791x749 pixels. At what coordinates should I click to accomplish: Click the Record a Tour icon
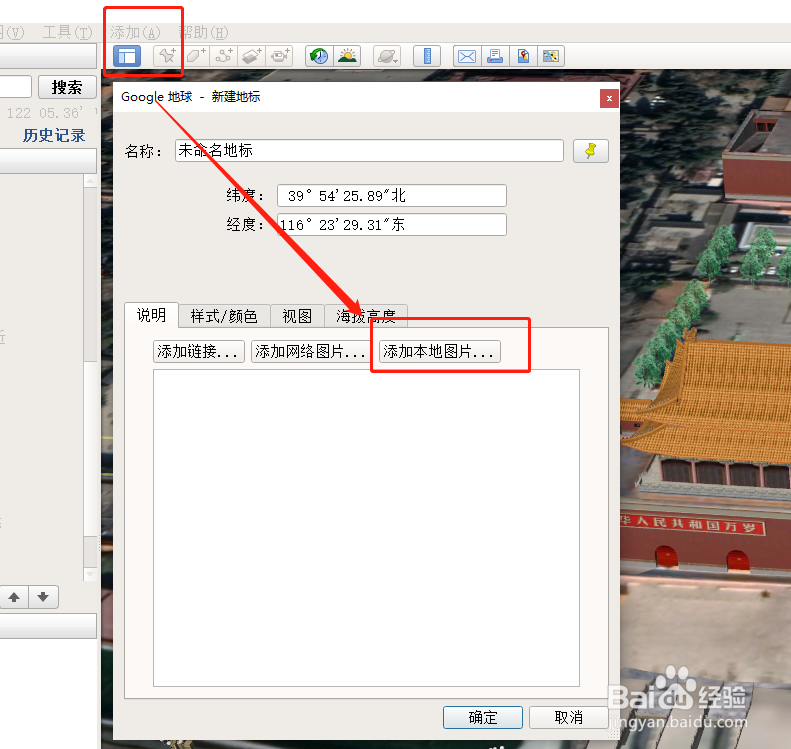coord(279,56)
